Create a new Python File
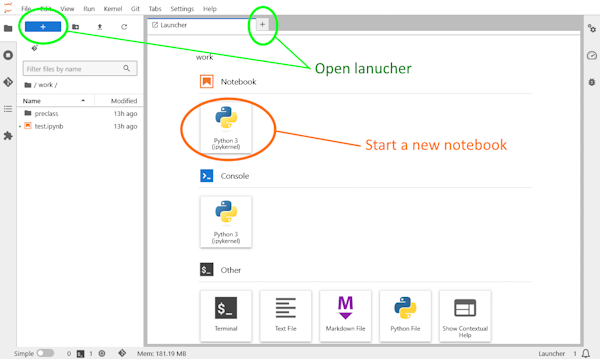This screenshot has height=360, width=600. (x=405, y=316)
